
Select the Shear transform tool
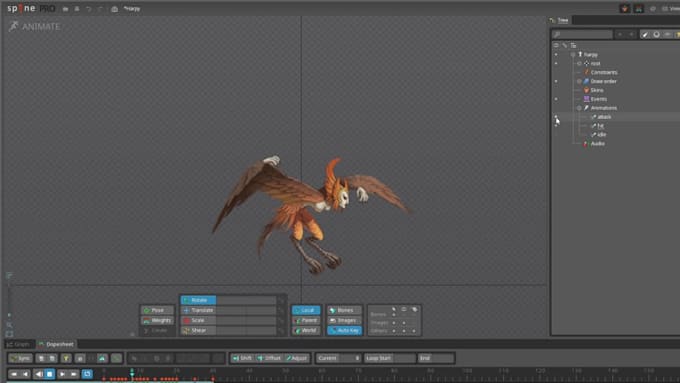(x=198, y=330)
